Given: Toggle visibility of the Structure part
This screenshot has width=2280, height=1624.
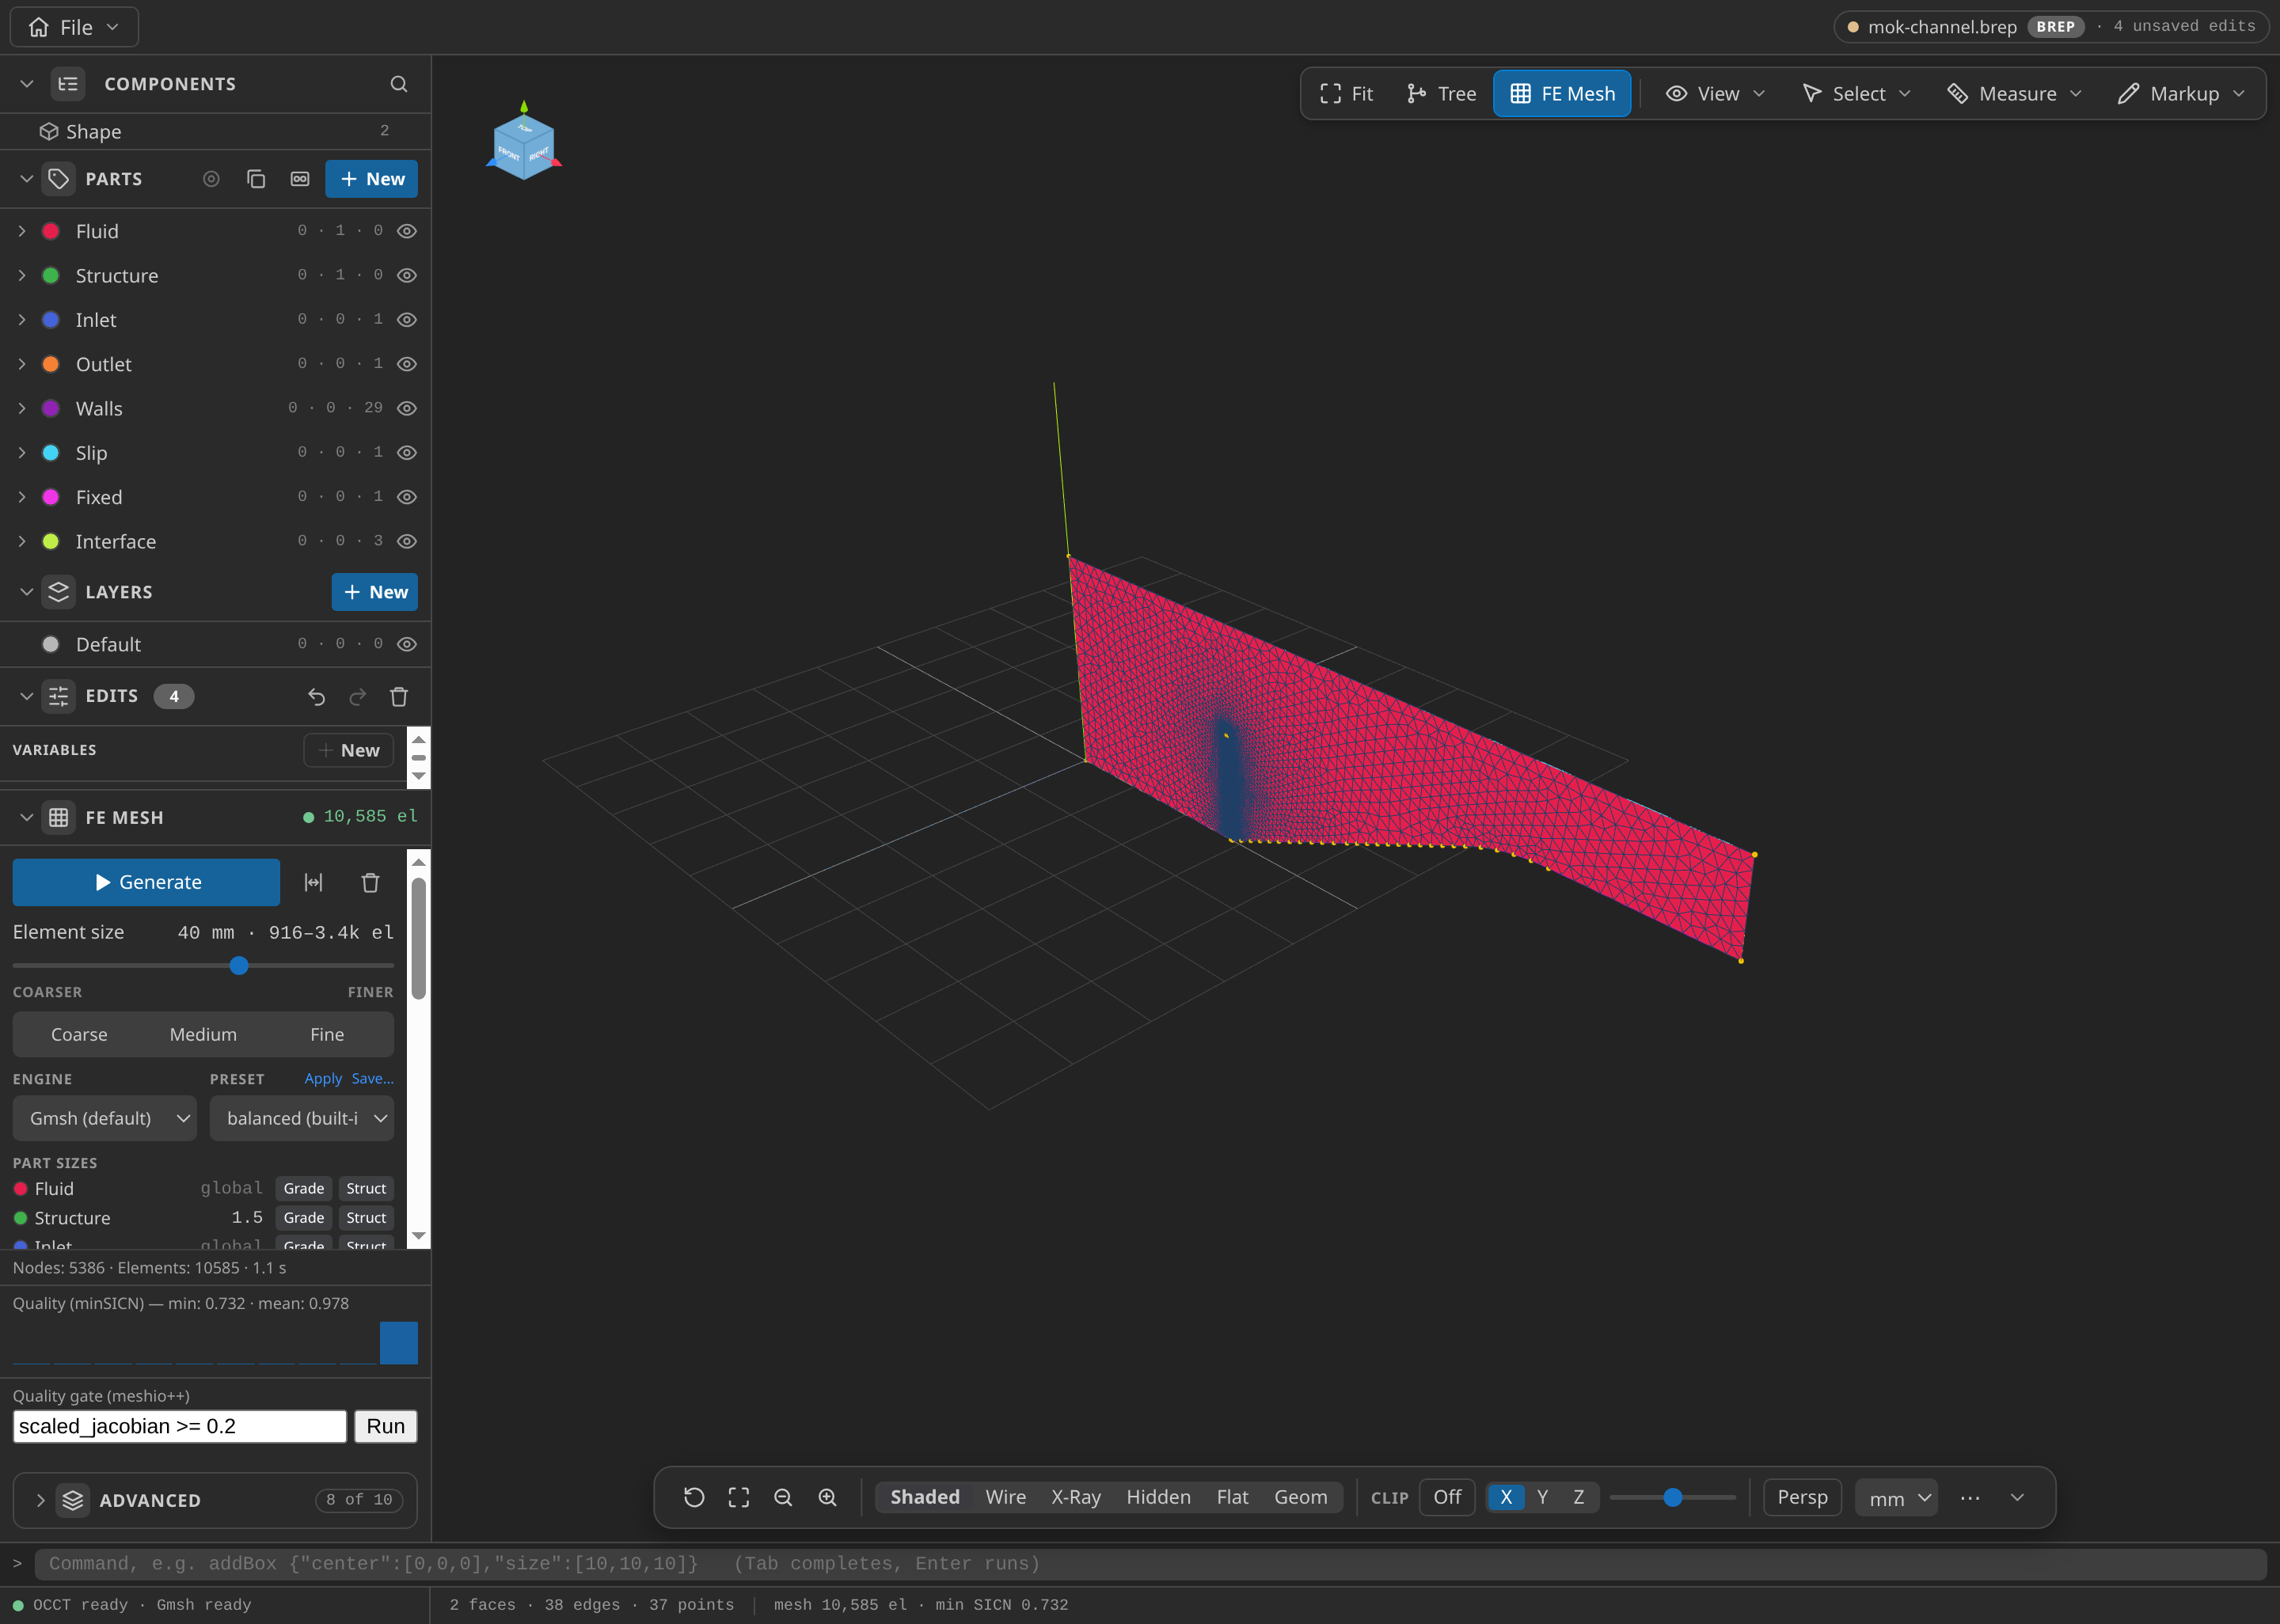Looking at the screenshot, I should point(407,275).
